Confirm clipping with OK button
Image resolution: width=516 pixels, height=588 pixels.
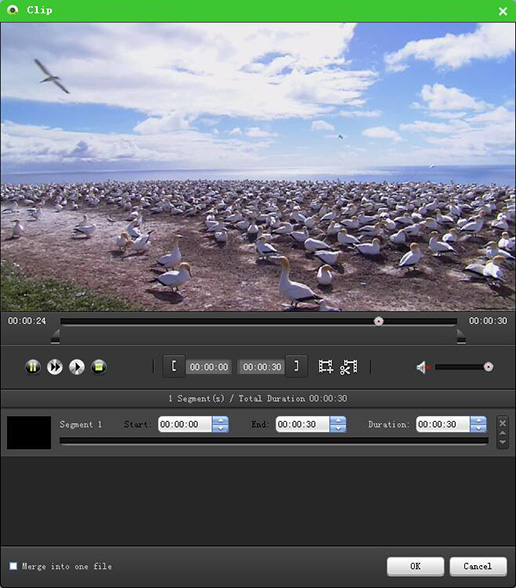(x=416, y=566)
